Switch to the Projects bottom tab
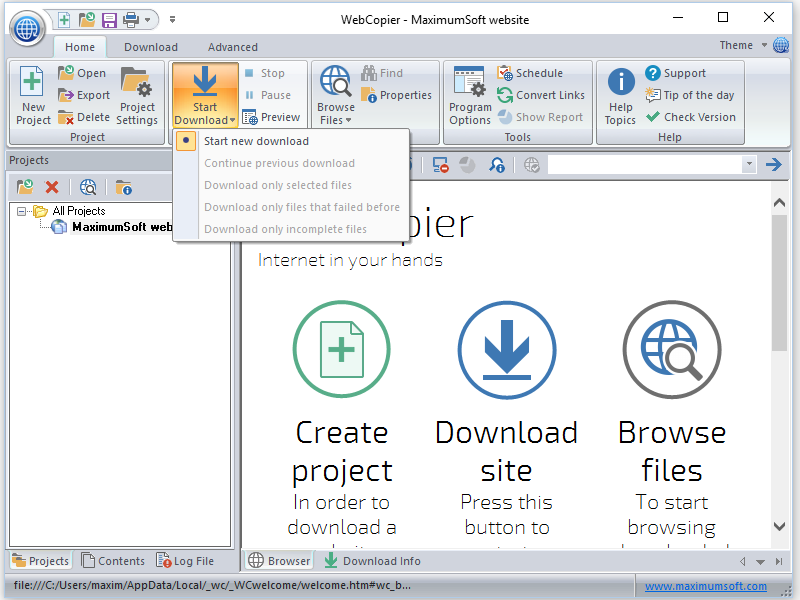Viewport: 800px width, 600px height. pyautogui.click(x=40, y=561)
